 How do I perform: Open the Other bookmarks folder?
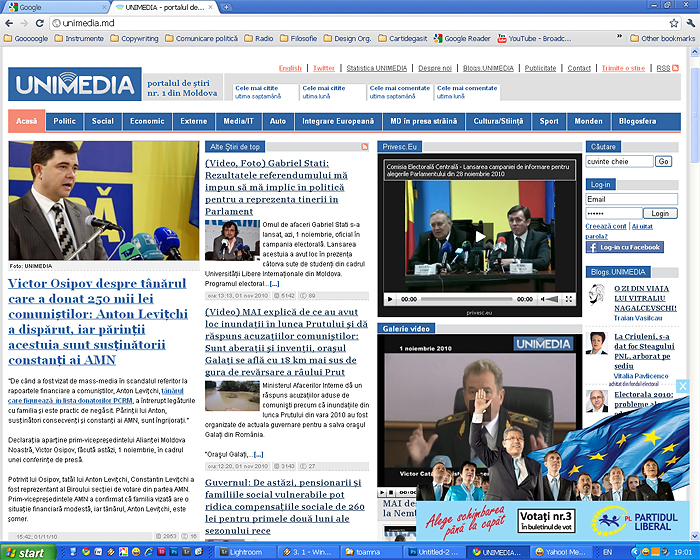tap(662, 38)
